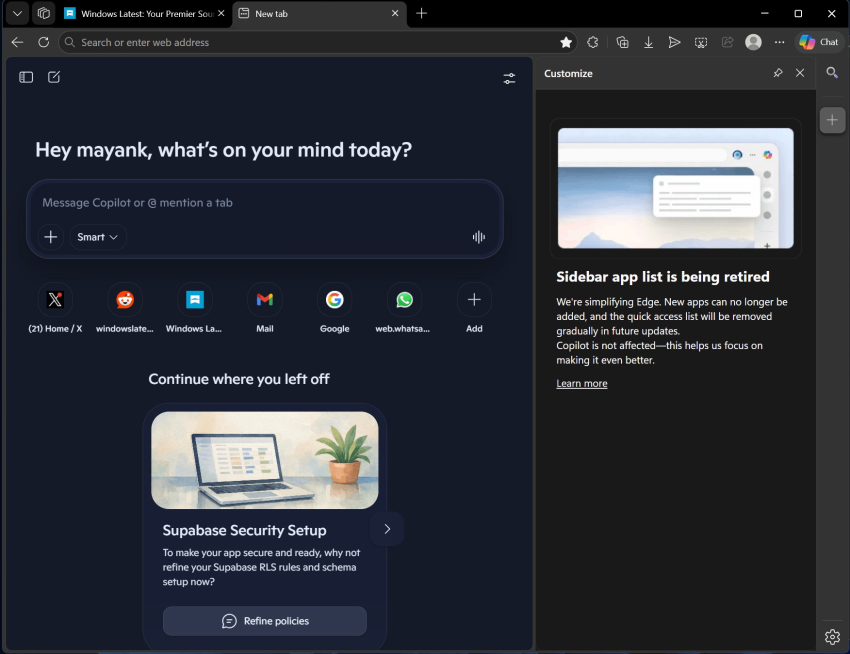The image size is (850, 654).
Task: Open the web.whatsa... shortcut
Action: point(404,307)
